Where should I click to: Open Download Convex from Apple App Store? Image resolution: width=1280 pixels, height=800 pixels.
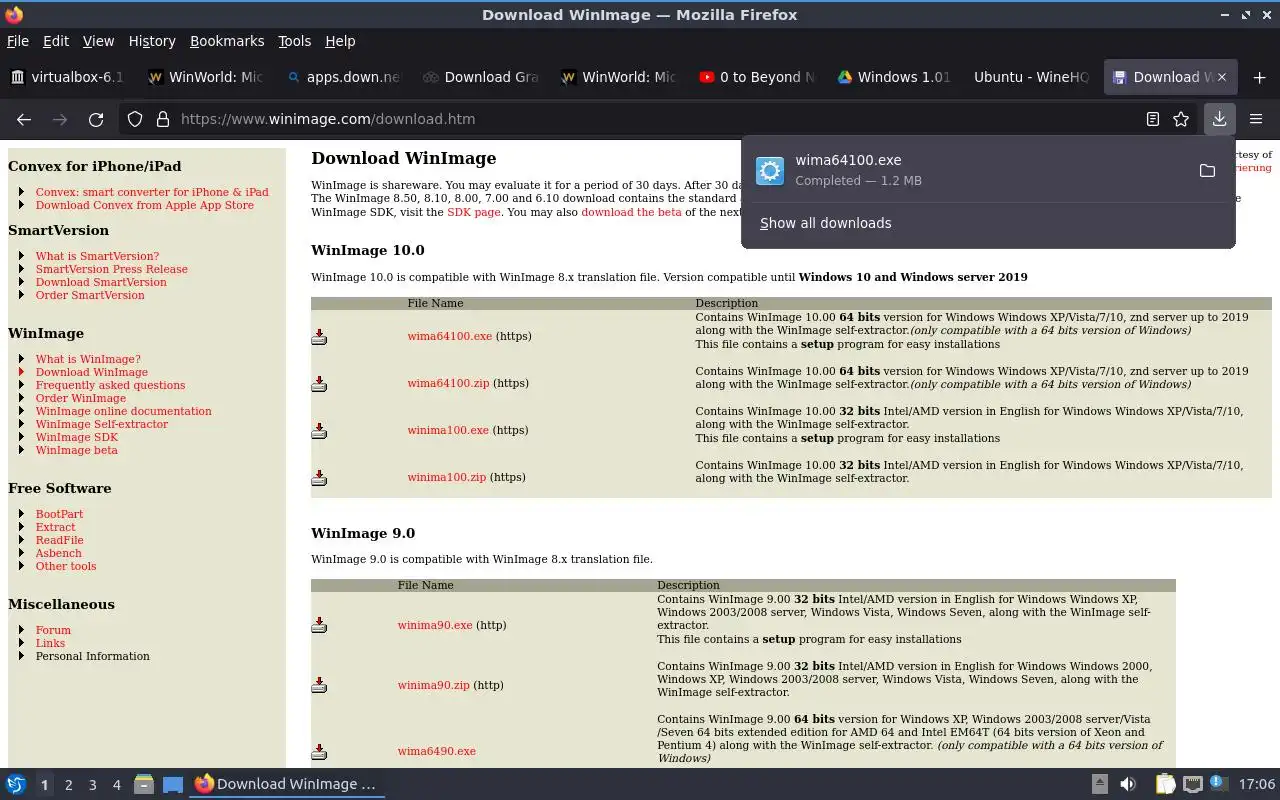click(144, 205)
